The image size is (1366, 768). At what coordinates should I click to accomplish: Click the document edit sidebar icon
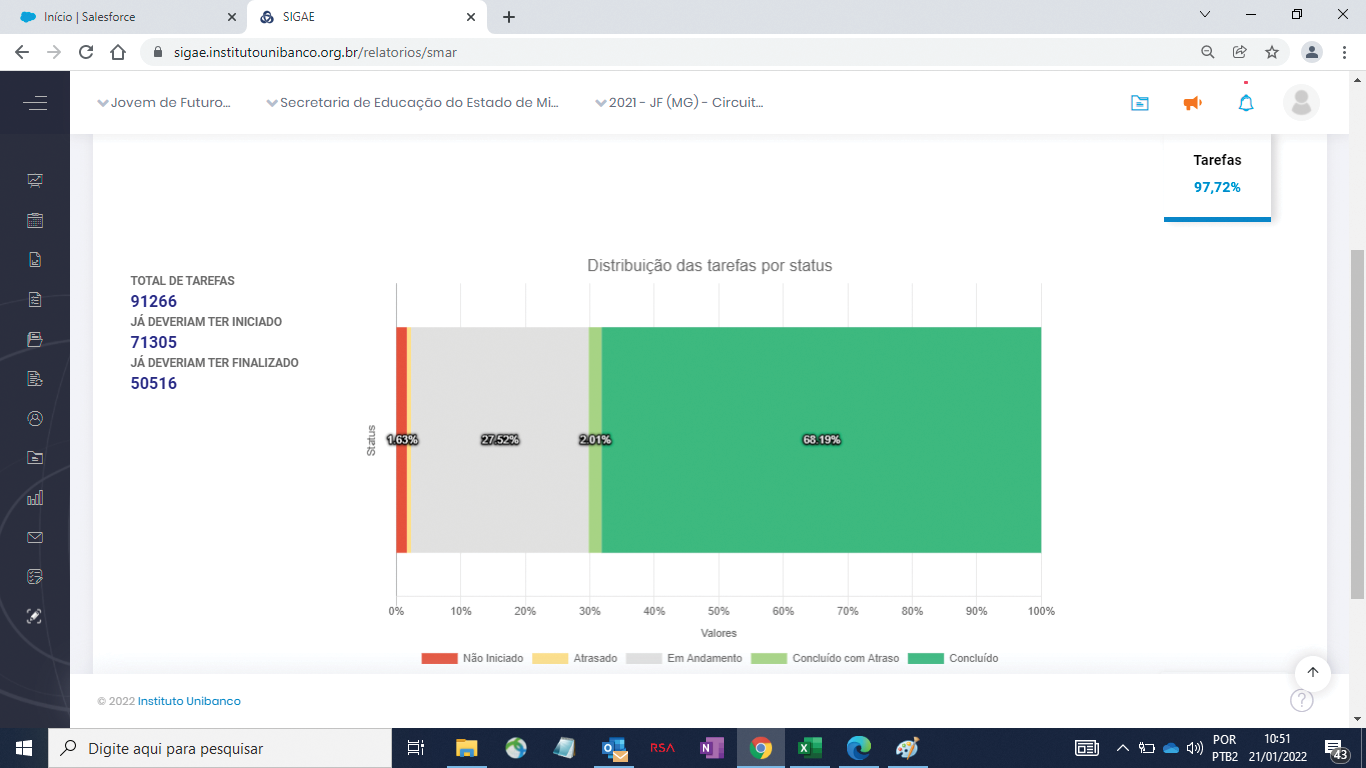click(x=35, y=379)
